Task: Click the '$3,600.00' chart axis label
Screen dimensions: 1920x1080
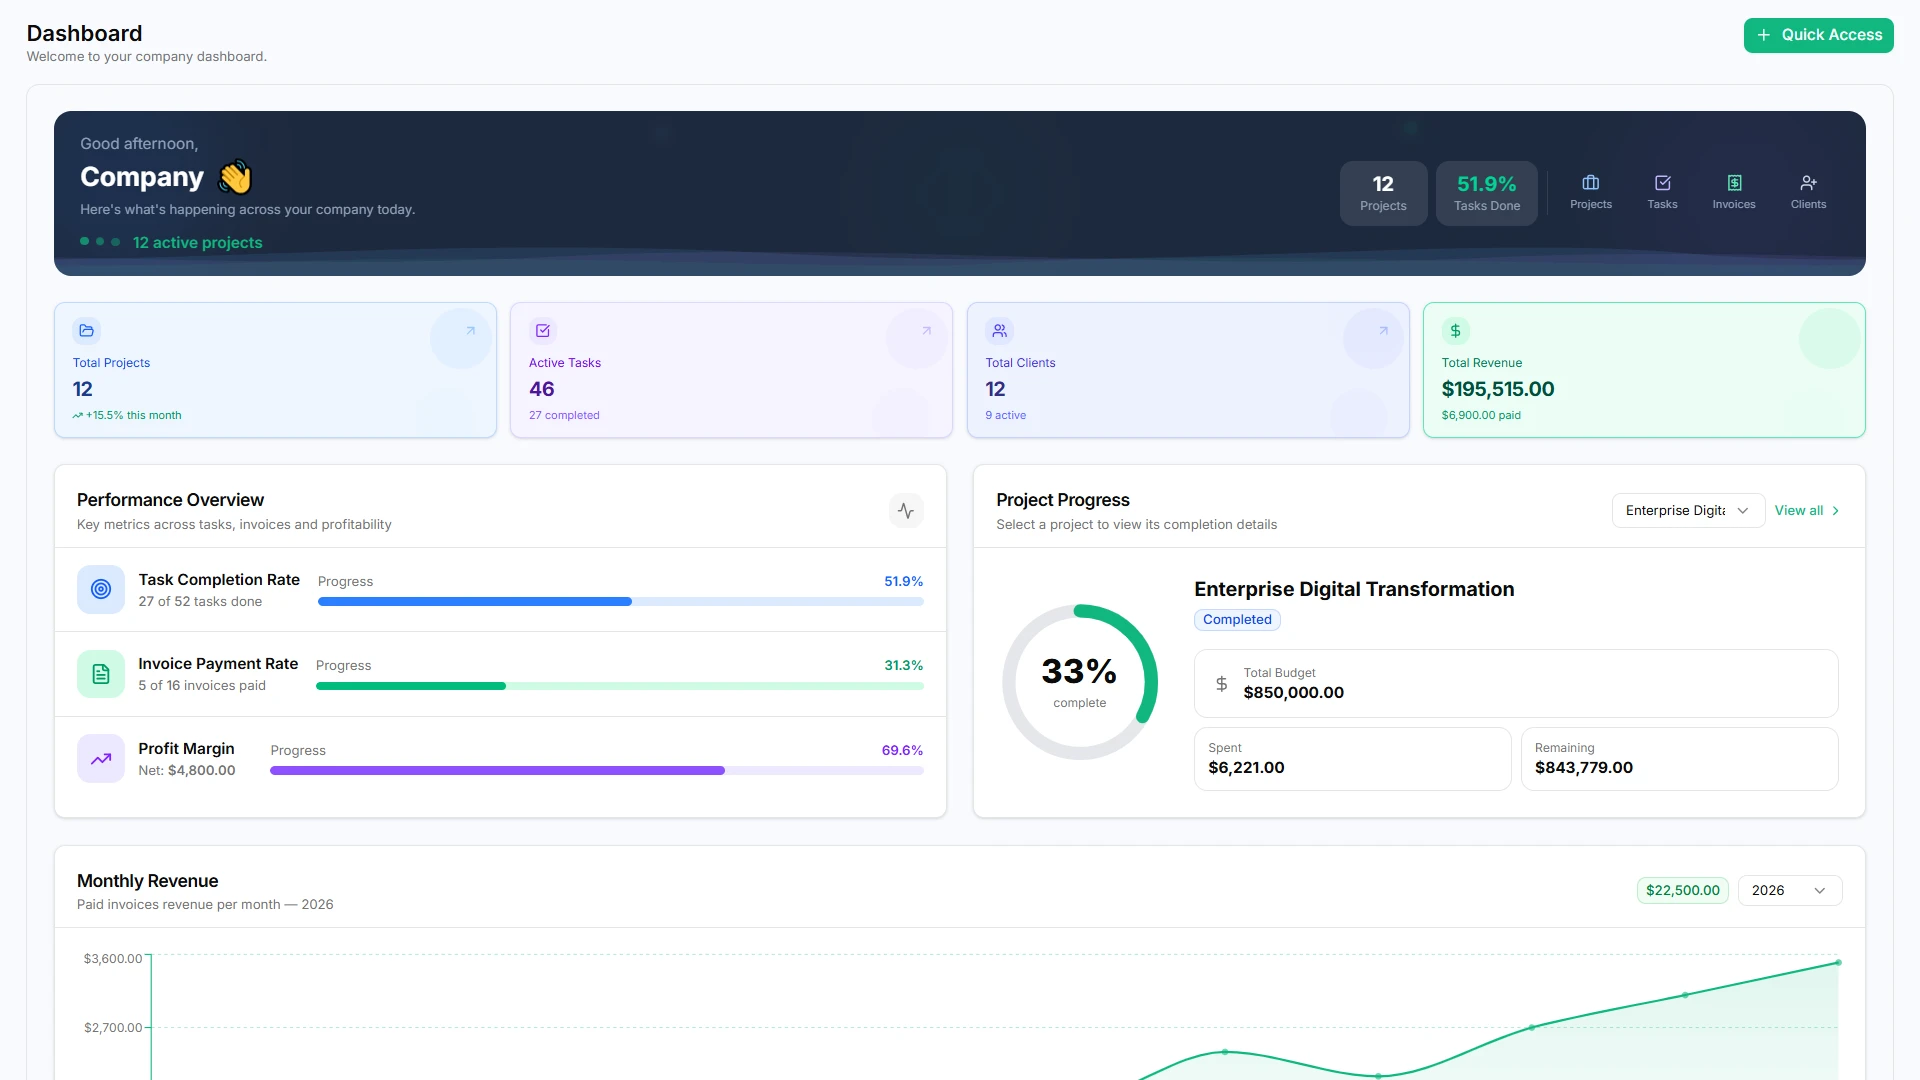Action: coord(113,959)
